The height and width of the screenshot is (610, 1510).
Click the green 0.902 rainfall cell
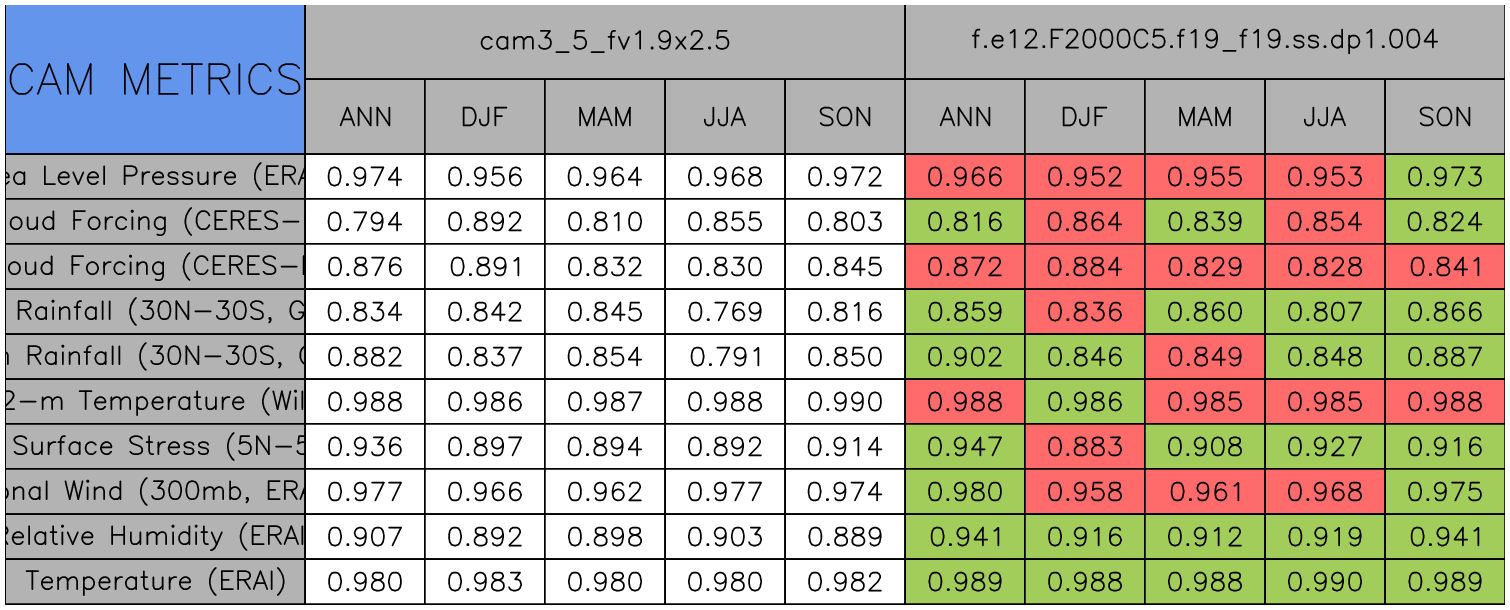point(965,357)
